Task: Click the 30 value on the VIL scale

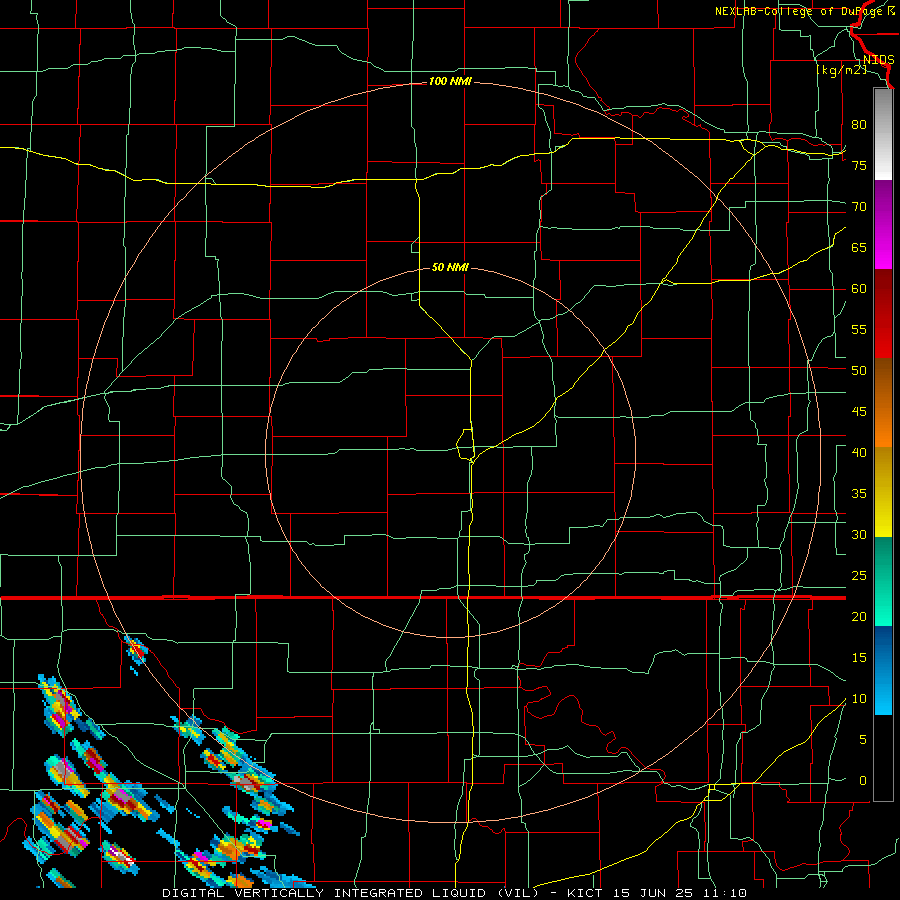Action: (859, 534)
